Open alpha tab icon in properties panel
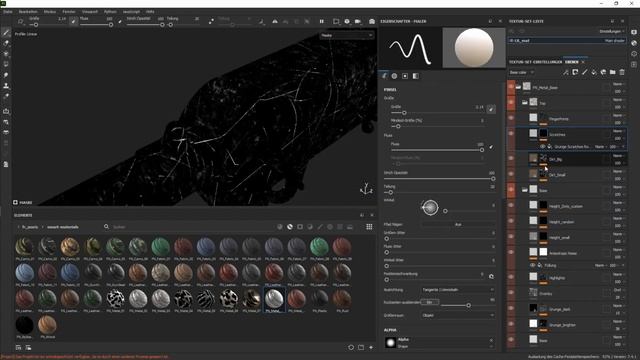 [394, 76]
